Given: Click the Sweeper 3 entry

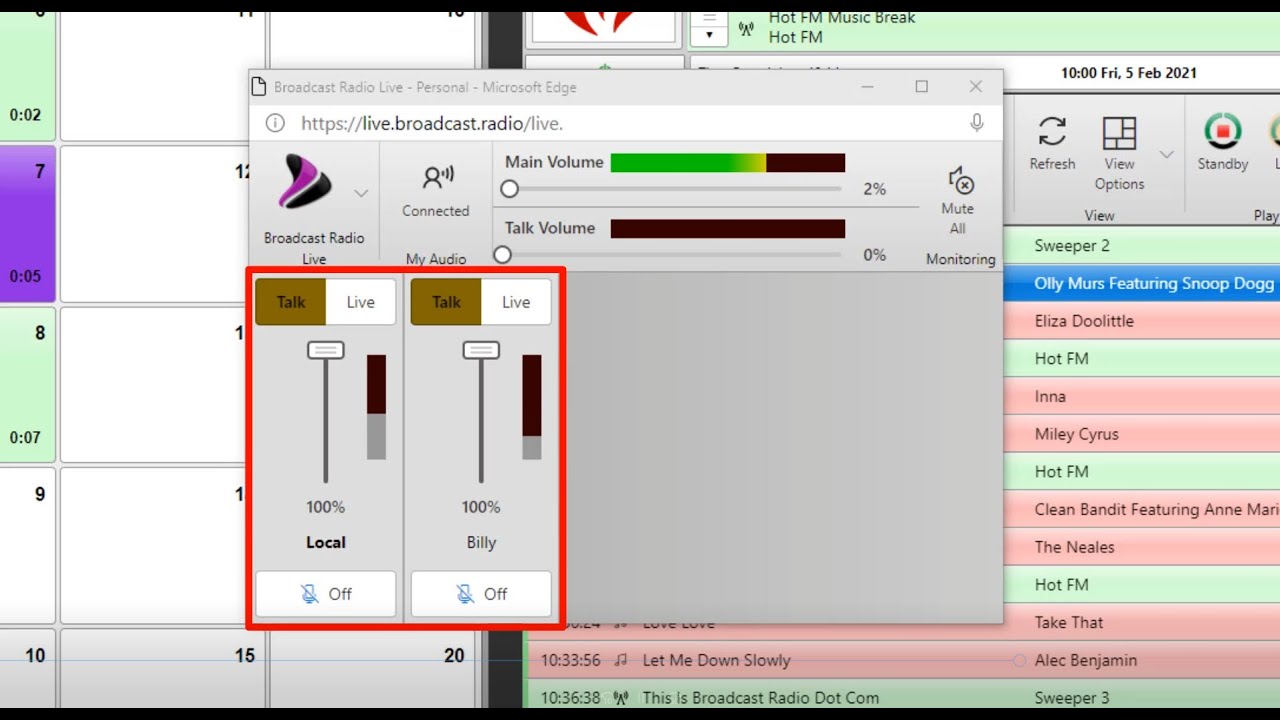Looking at the screenshot, I should click(x=1072, y=698).
